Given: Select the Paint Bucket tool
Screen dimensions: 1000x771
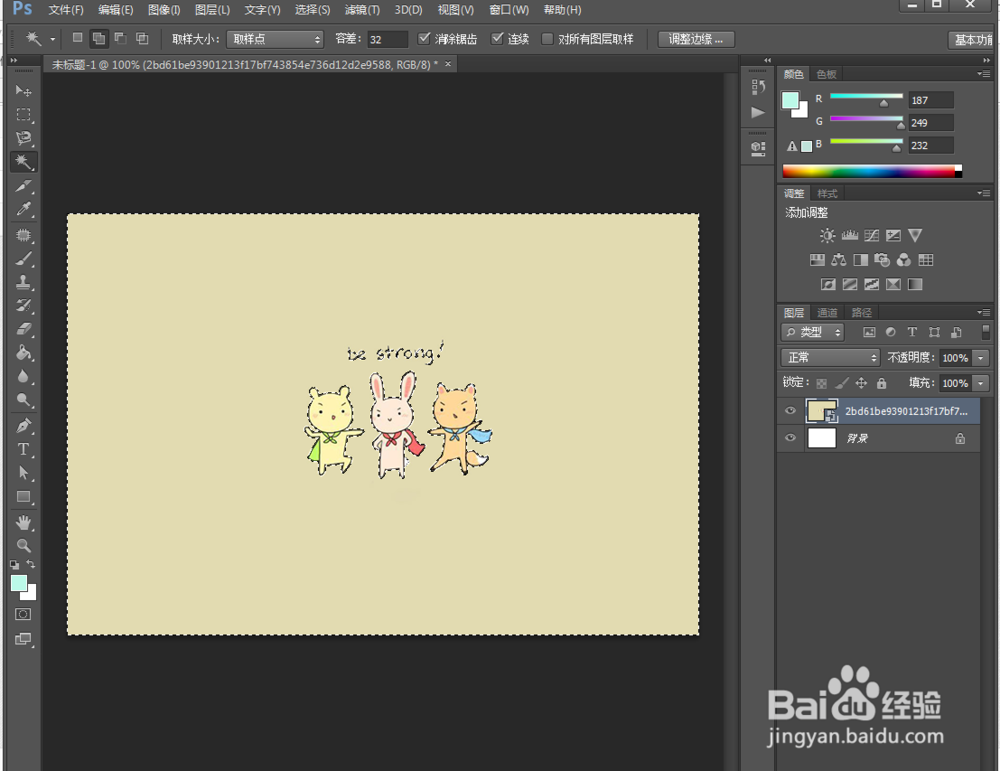Looking at the screenshot, I should click(23, 353).
